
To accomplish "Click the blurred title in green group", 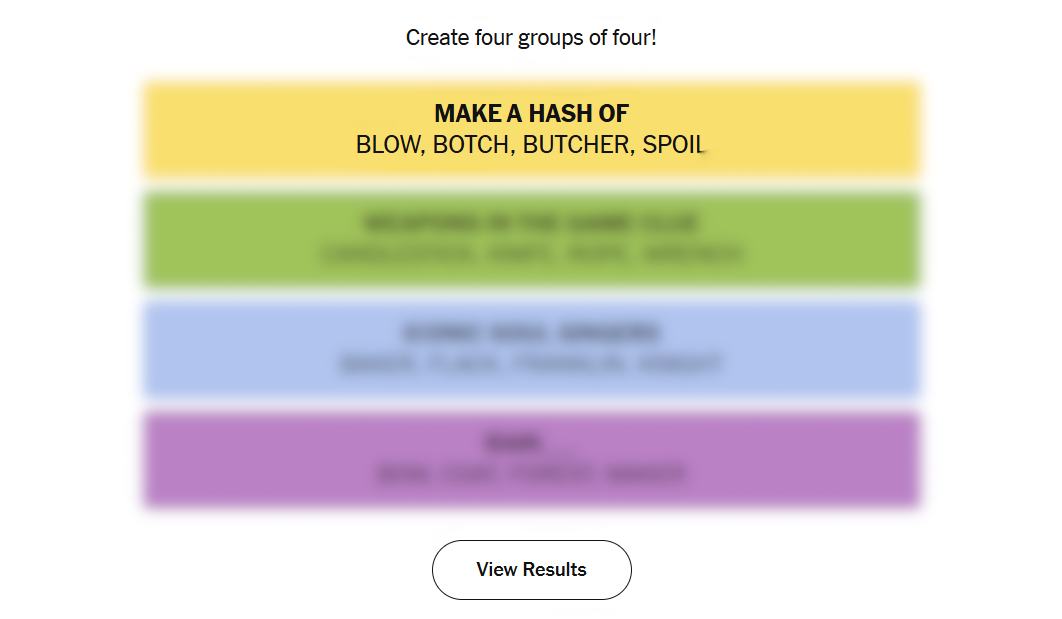I will click(x=531, y=222).
